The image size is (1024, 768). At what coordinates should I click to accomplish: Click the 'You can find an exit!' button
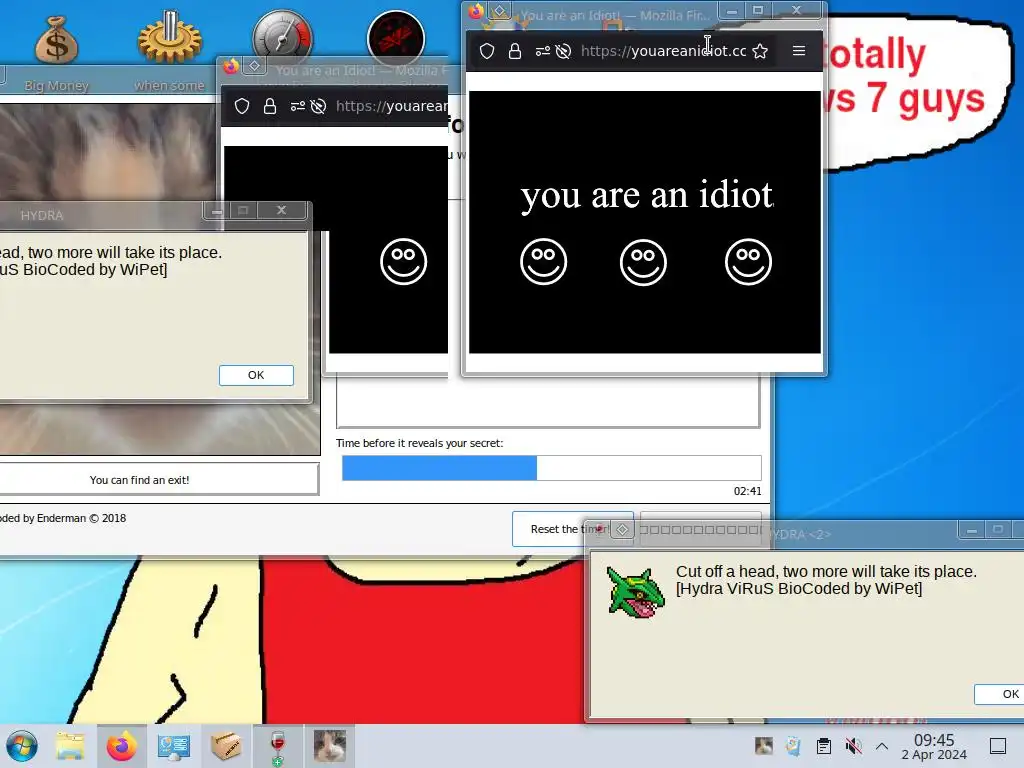[x=140, y=480]
